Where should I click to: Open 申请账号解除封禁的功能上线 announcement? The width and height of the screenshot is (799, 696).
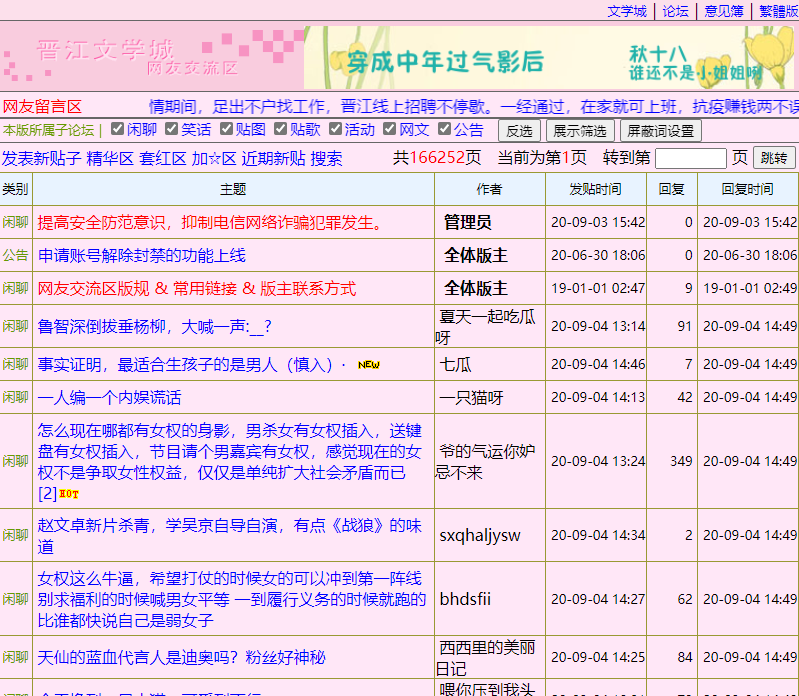(x=141, y=255)
